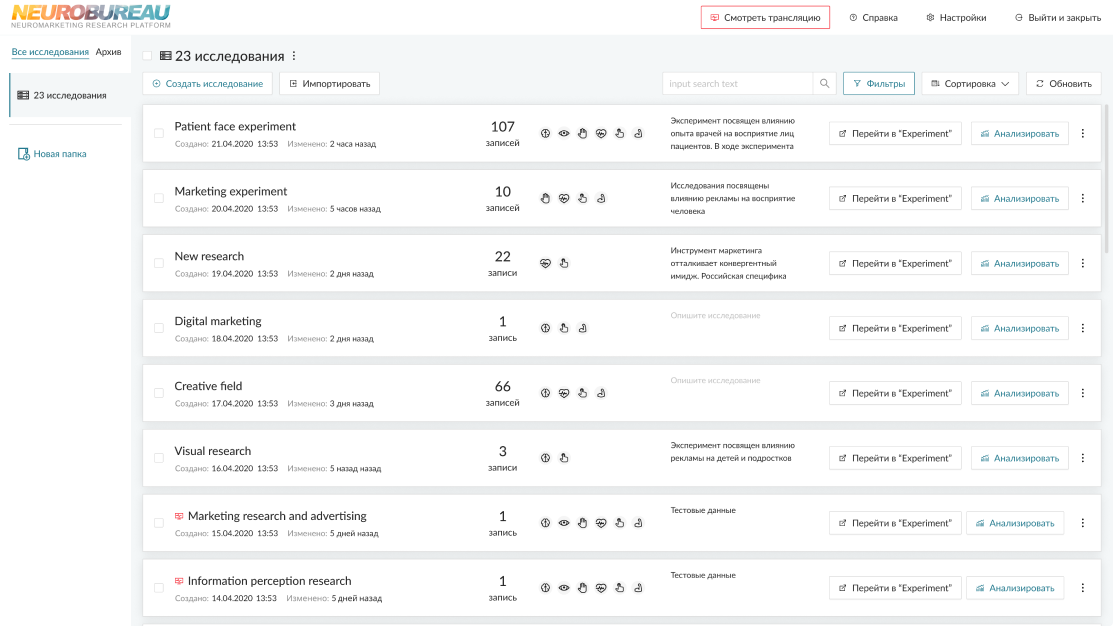Click the heartbeat icon in Marketing experiment row
Image resolution: width=1113 pixels, height=626 pixels.
(564, 198)
